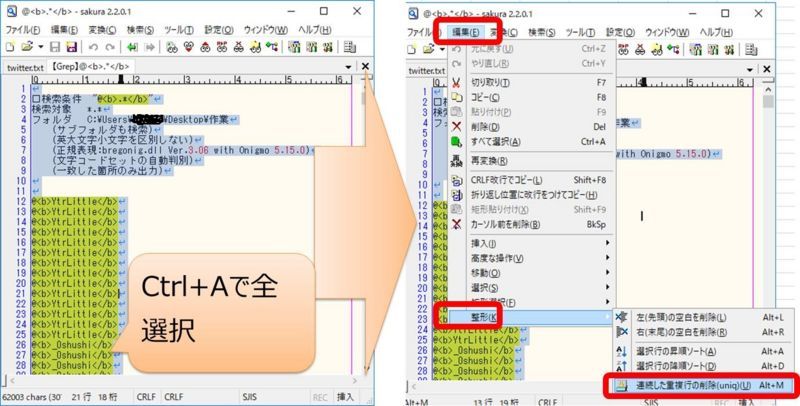800x406 pixels.
Task: Open ファイル(F) menu in left window
Action: pos(22,30)
